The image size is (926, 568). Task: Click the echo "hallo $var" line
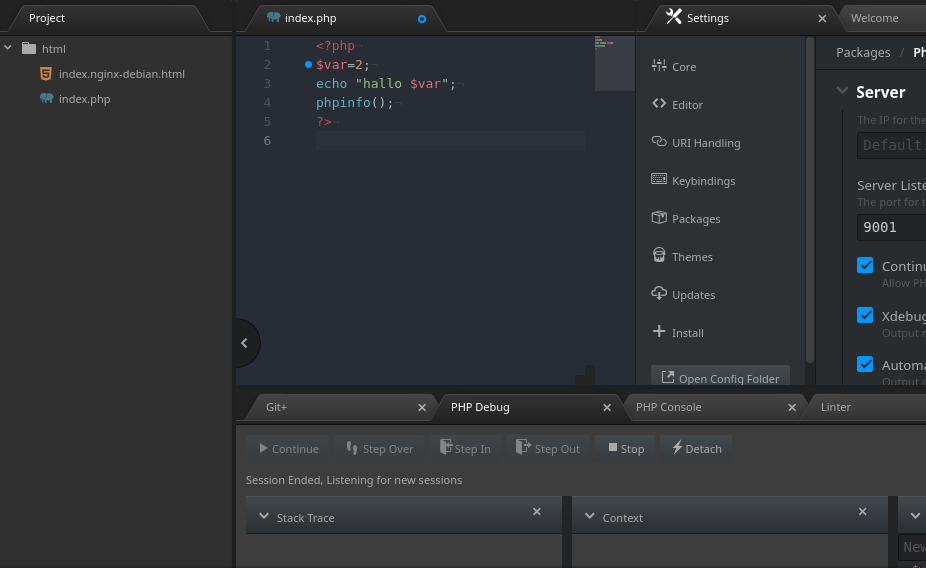pos(386,84)
